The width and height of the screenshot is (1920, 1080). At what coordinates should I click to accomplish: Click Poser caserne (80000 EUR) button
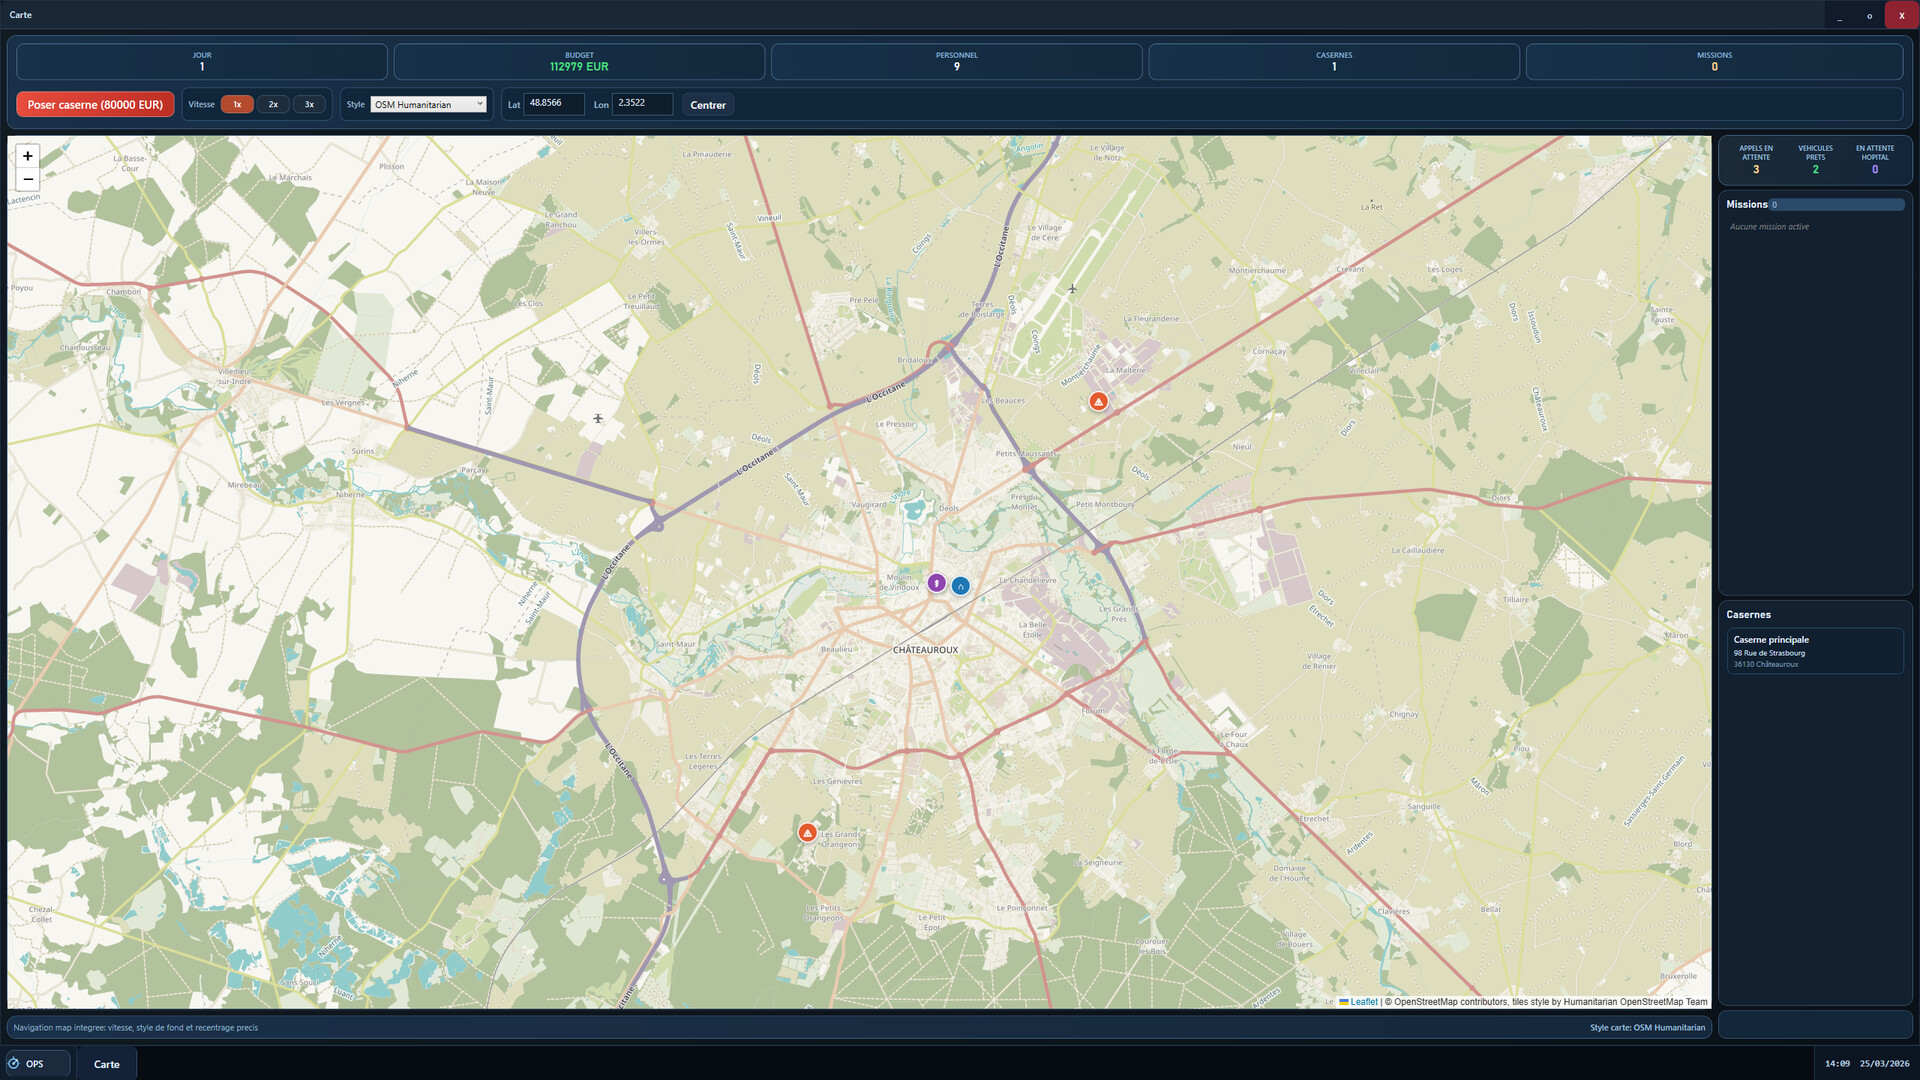tap(95, 104)
